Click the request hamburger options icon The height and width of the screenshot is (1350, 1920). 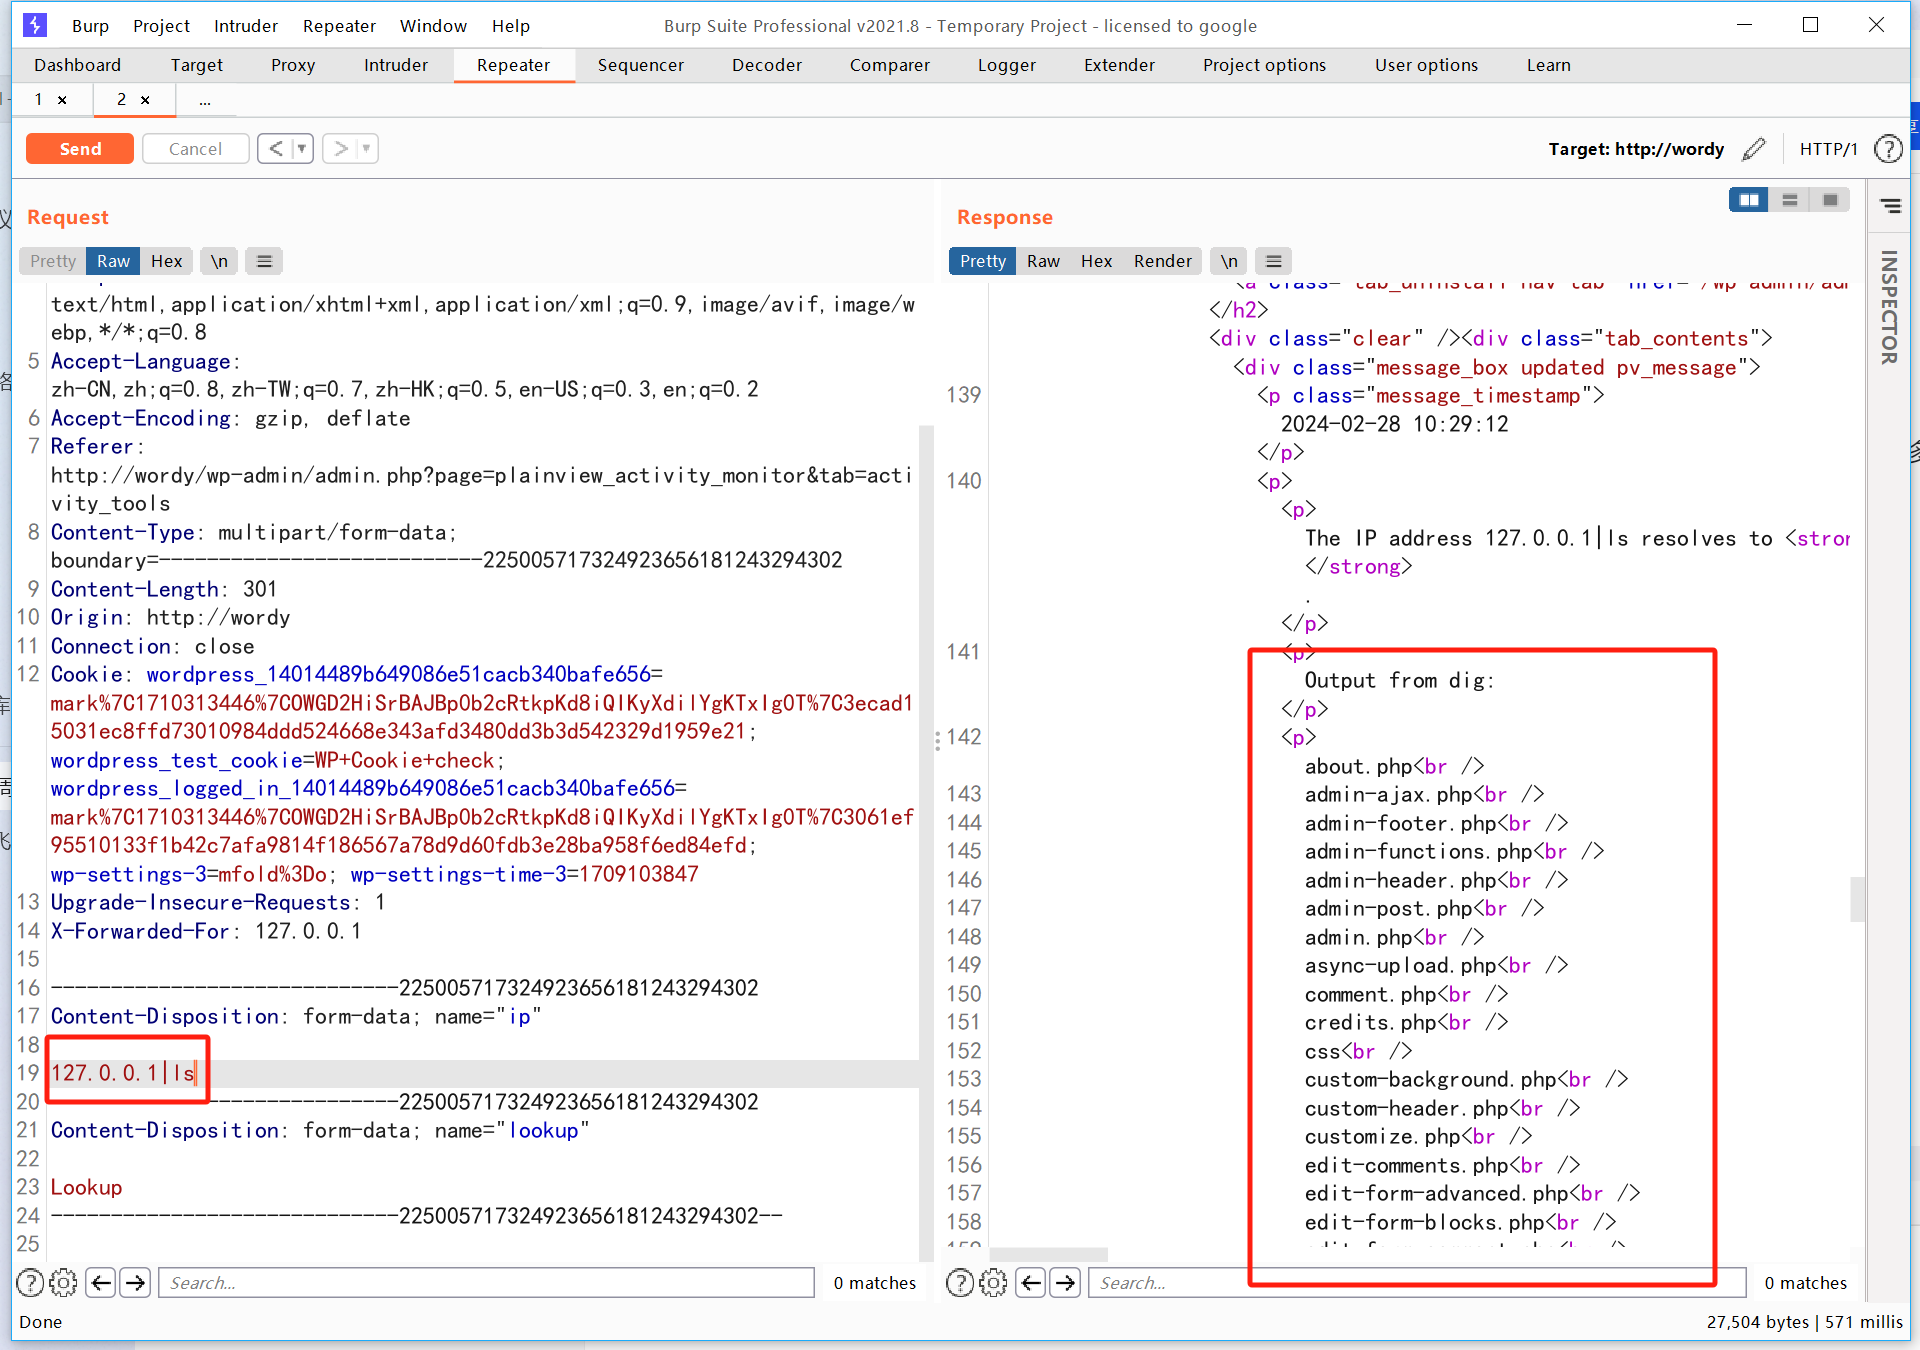(264, 261)
